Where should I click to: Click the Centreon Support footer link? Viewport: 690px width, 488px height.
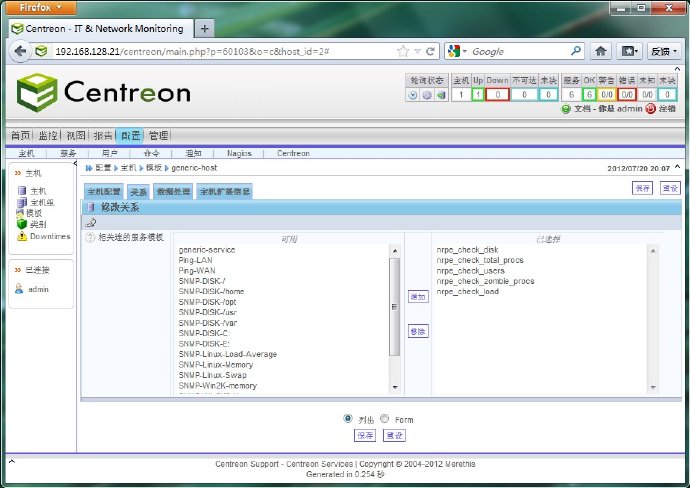pos(247,464)
